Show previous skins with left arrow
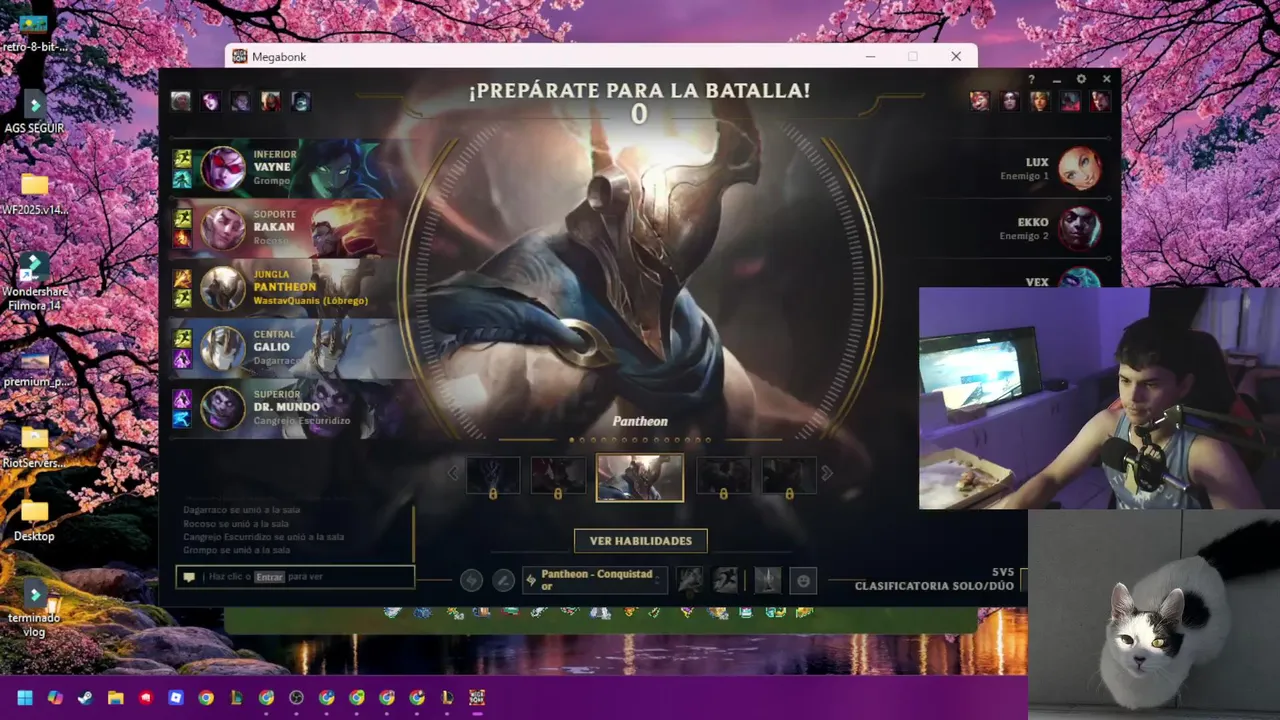Screen dimensions: 1280x720 point(453,474)
